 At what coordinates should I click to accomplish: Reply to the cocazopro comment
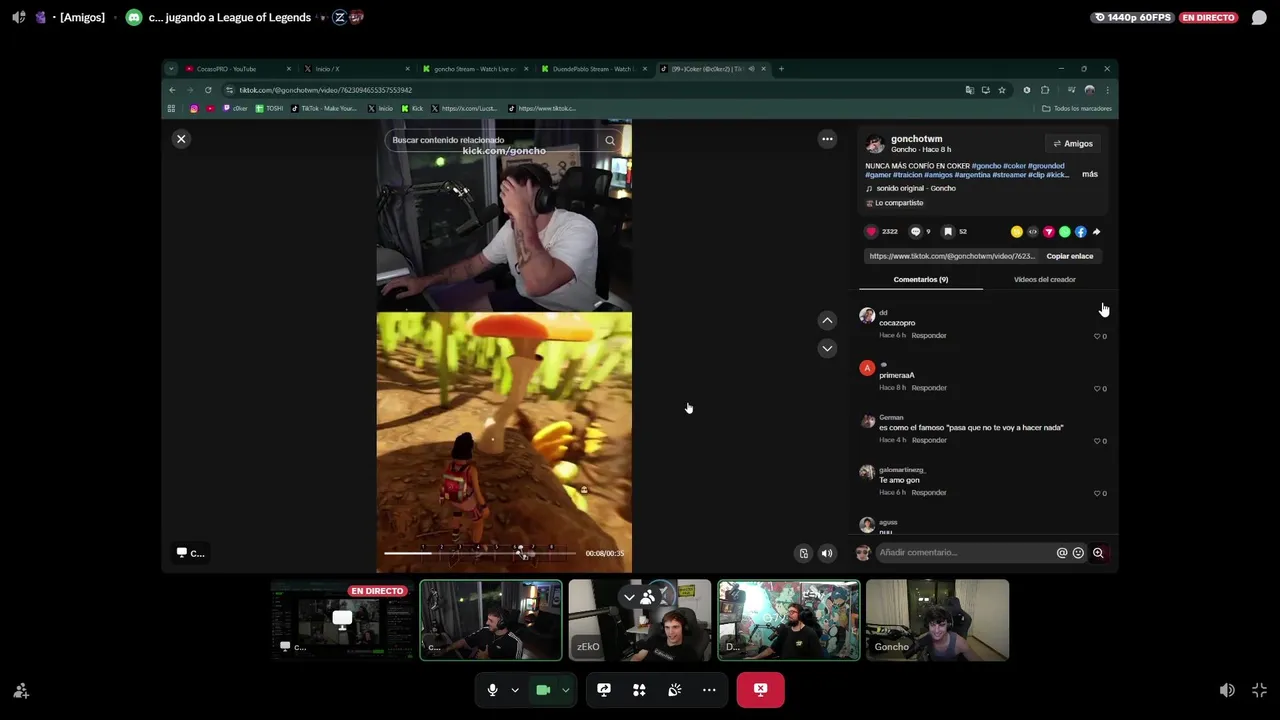click(929, 336)
